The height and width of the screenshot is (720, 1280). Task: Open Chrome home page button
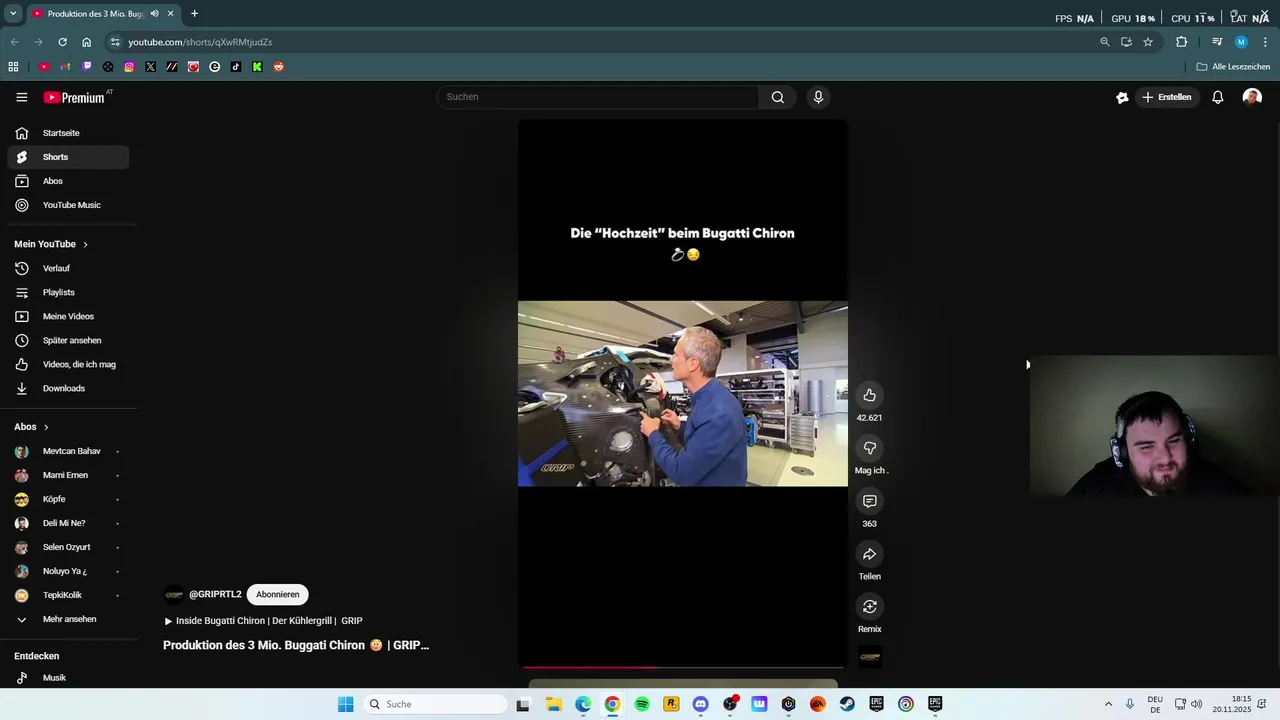tap(86, 42)
